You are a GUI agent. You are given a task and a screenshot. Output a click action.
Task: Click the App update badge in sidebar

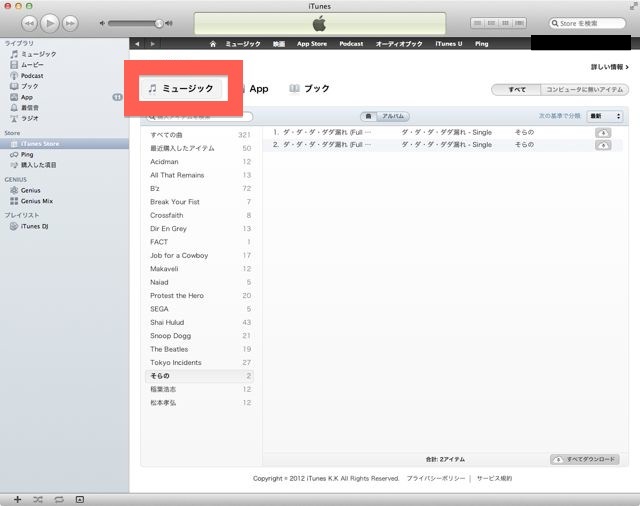tap(117, 97)
